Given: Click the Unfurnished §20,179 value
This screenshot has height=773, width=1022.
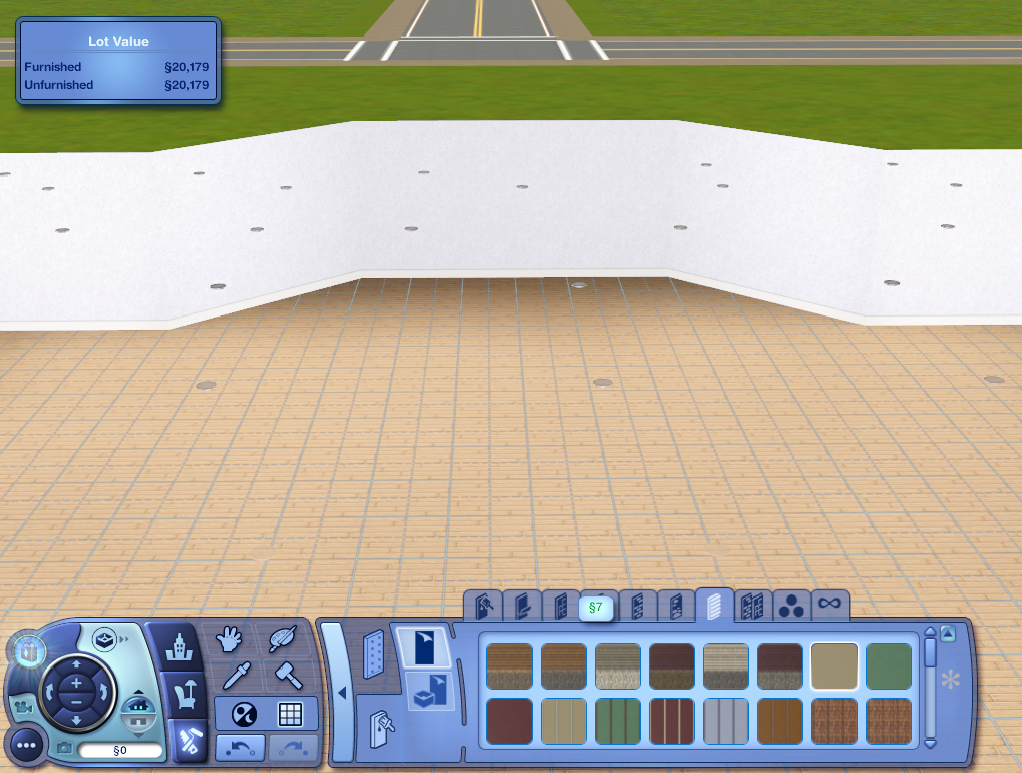Looking at the screenshot, I should tap(186, 85).
